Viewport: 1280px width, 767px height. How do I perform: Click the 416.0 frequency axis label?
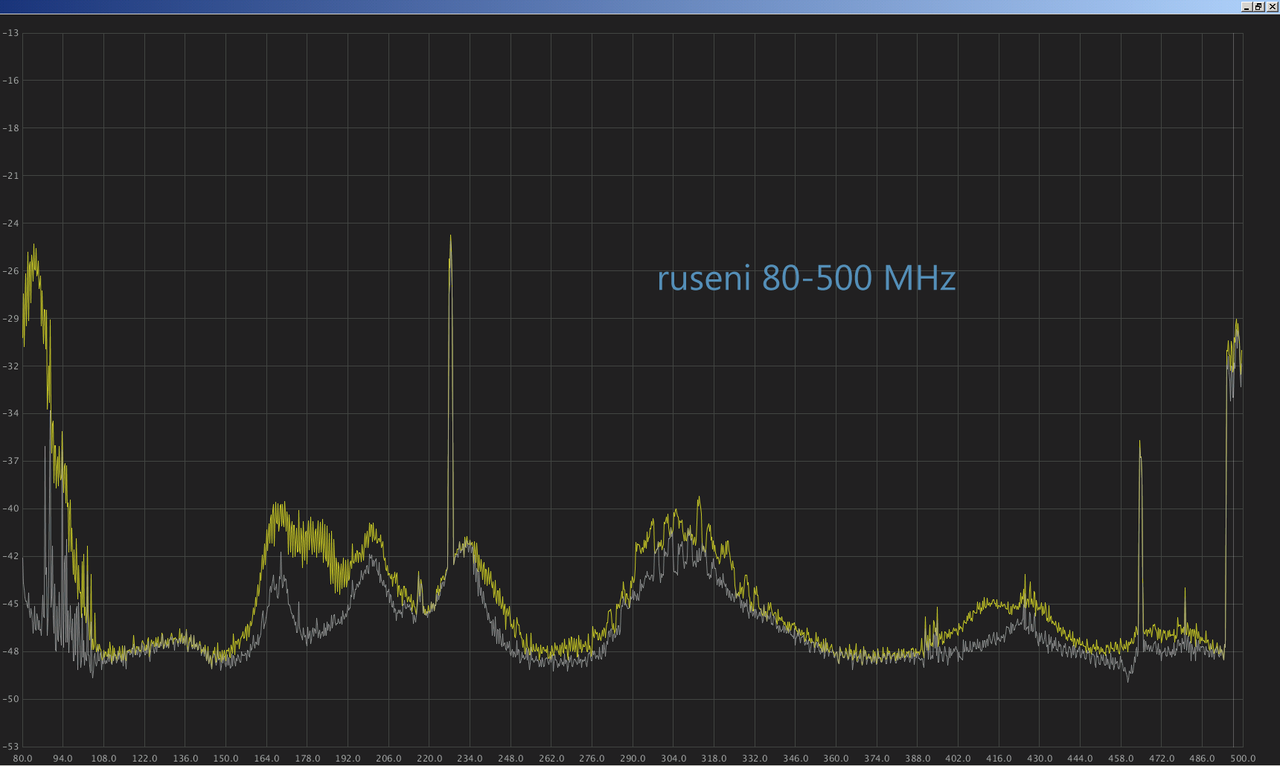[x=999, y=758]
